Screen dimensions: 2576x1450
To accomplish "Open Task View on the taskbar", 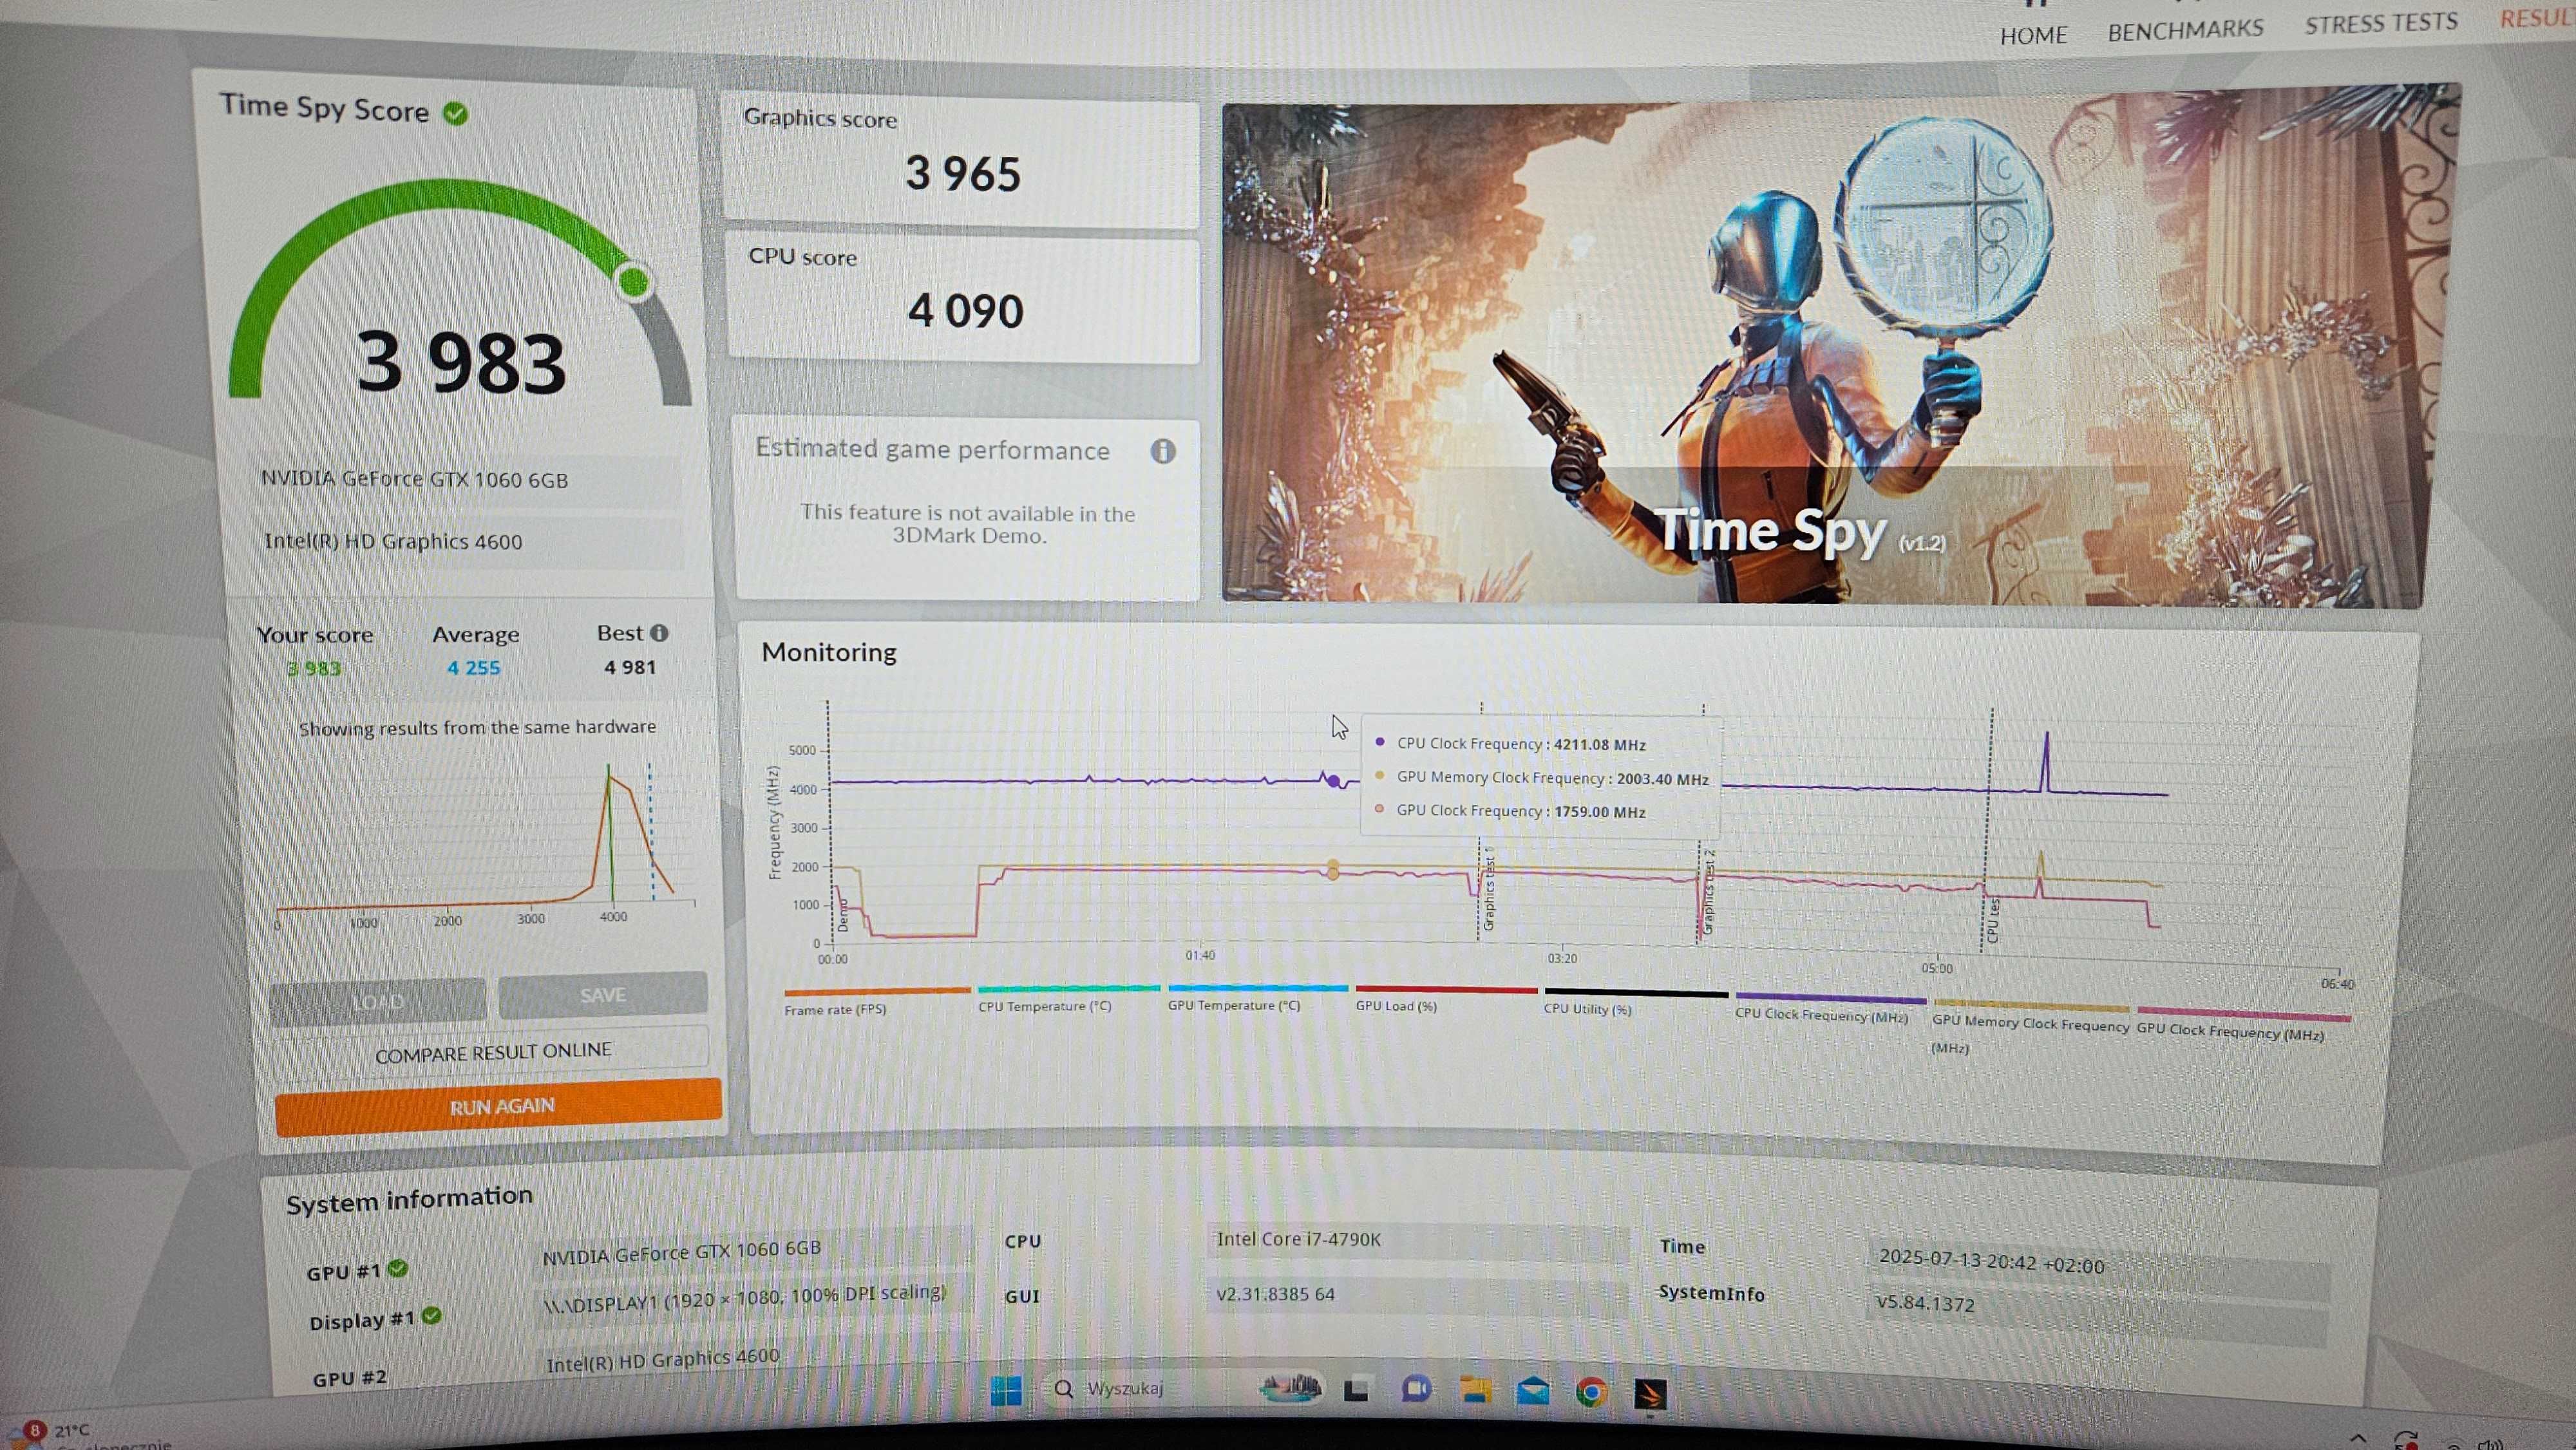I will 1356,1390.
